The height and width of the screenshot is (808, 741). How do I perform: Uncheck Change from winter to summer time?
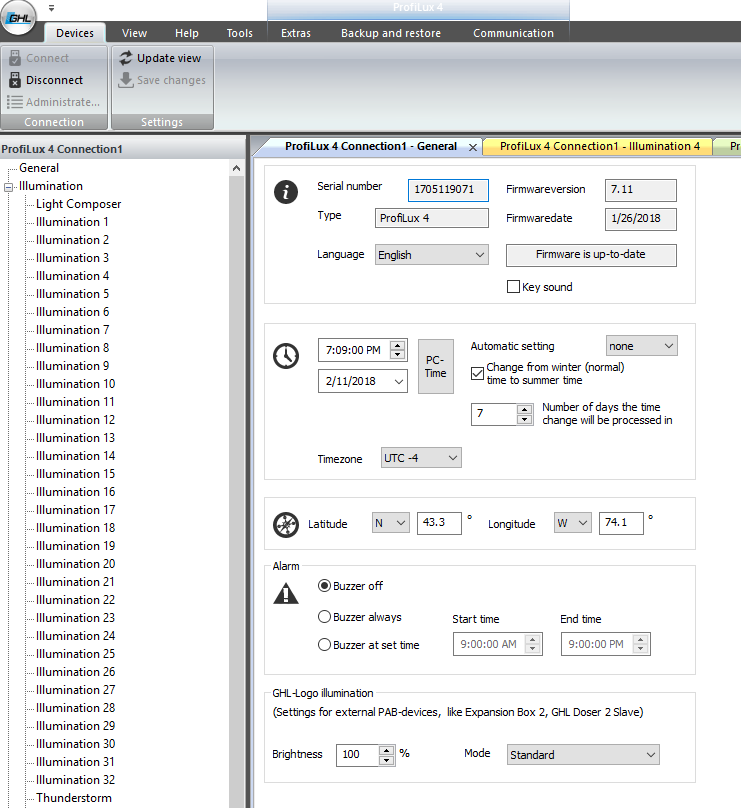[478, 373]
